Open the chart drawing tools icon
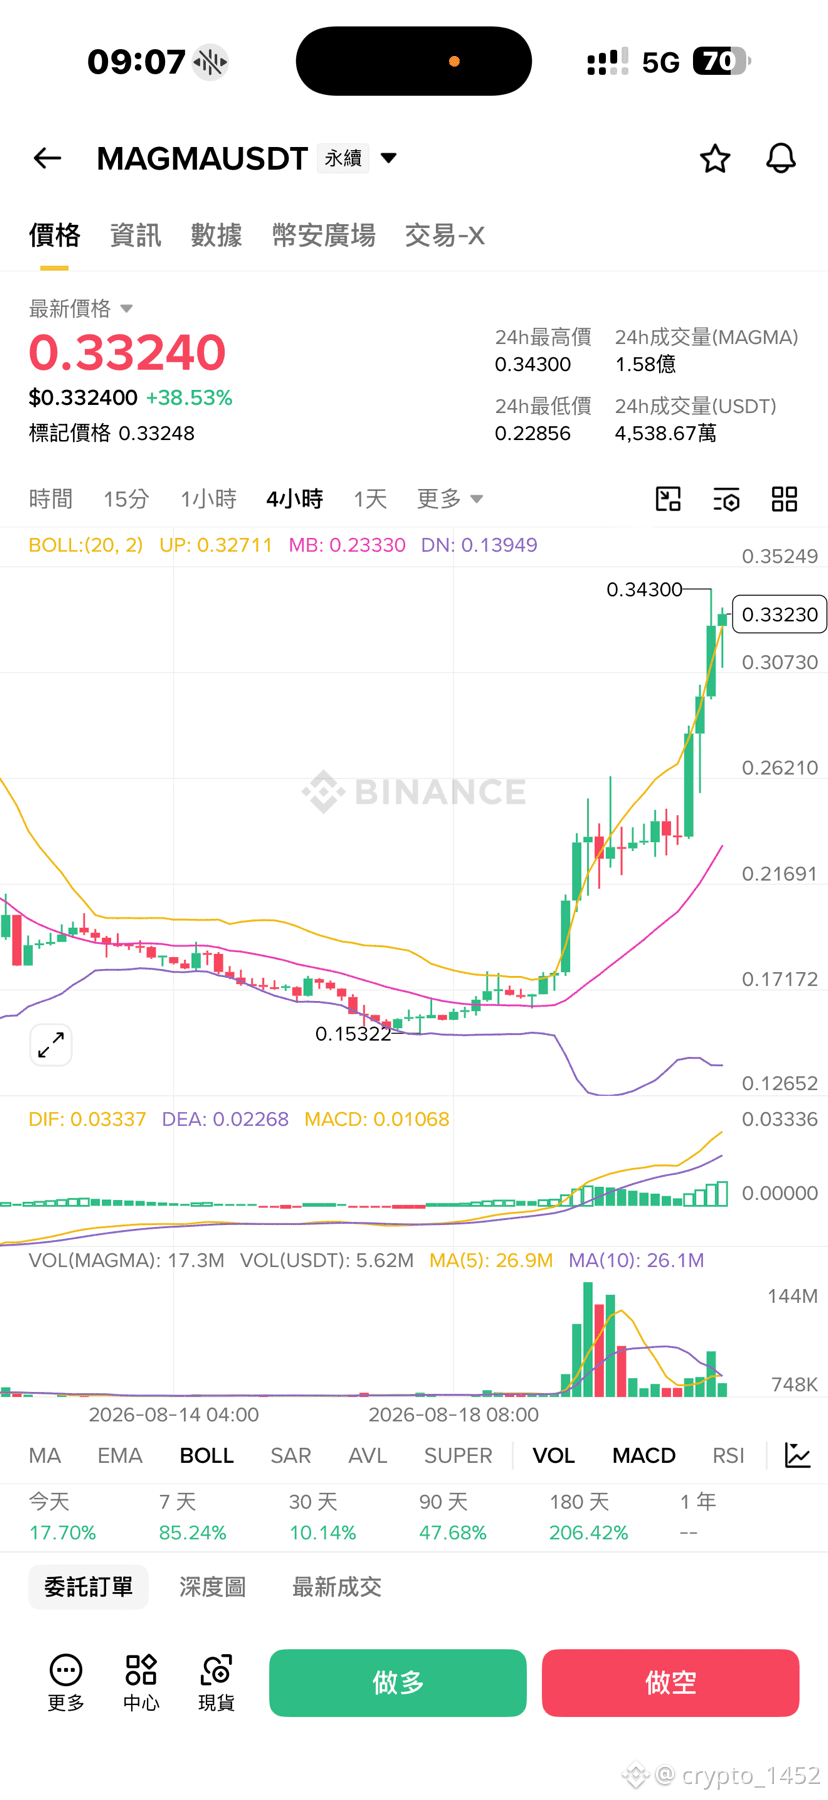This screenshot has width=828, height=1800. pos(668,498)
